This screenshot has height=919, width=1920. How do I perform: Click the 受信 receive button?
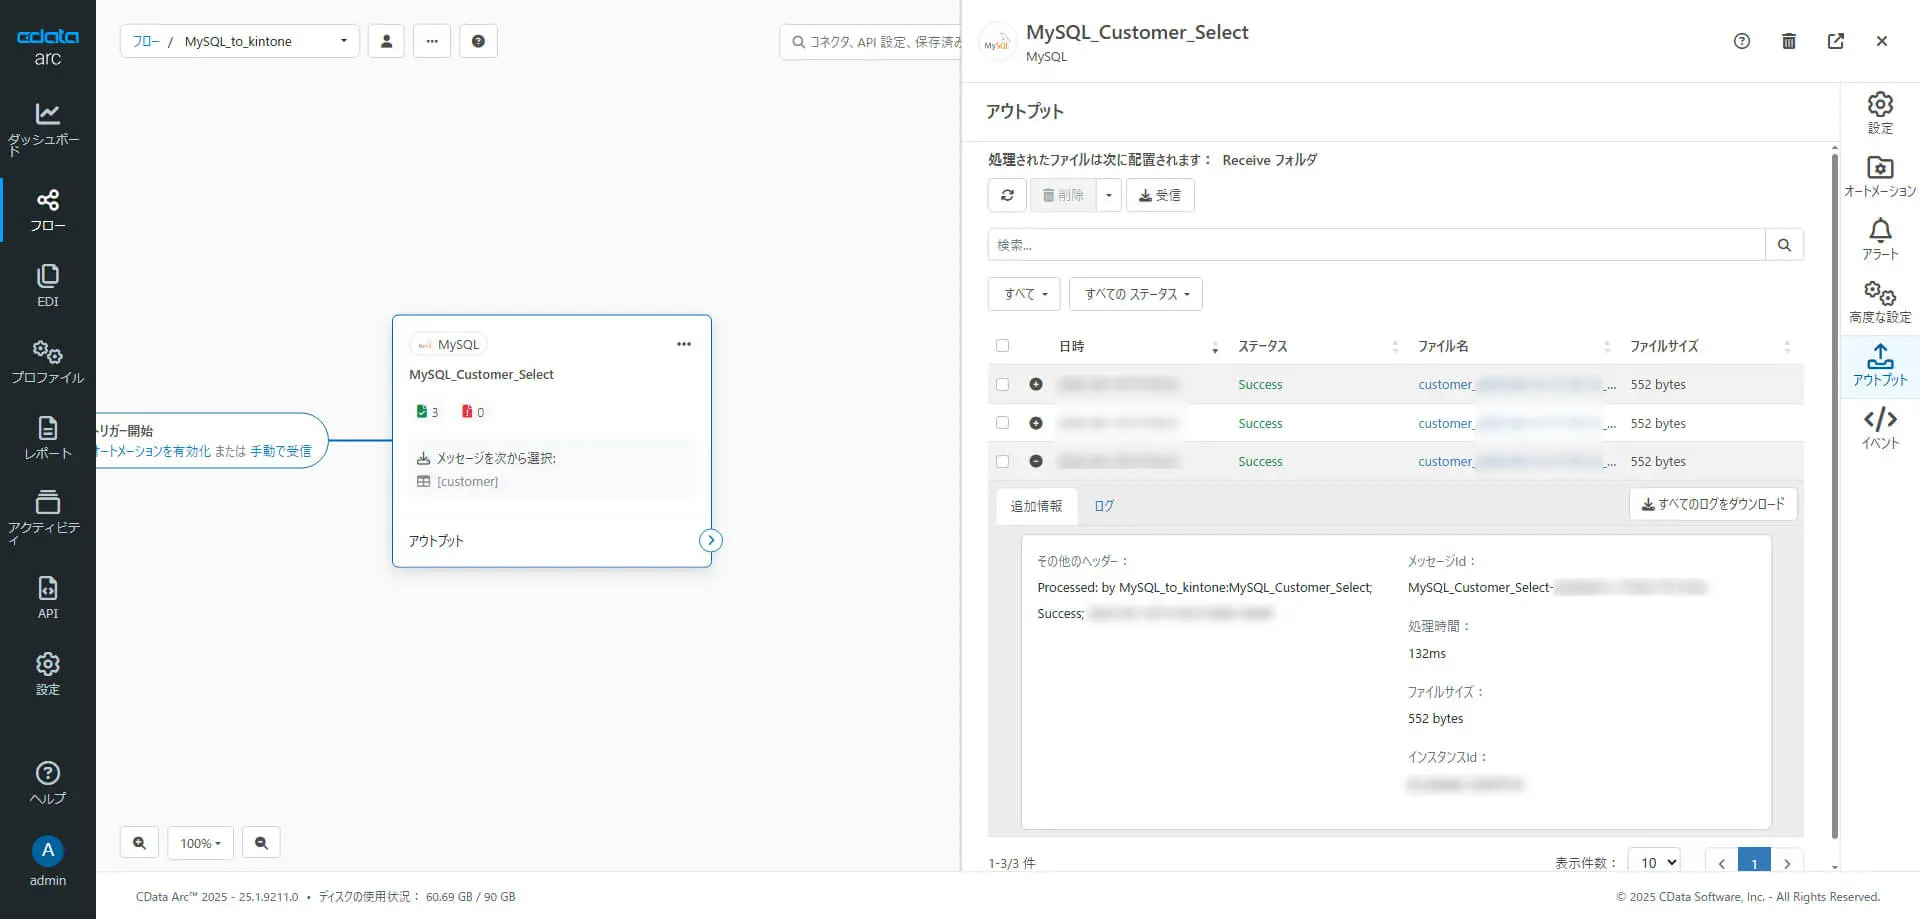pos(1160,195)
